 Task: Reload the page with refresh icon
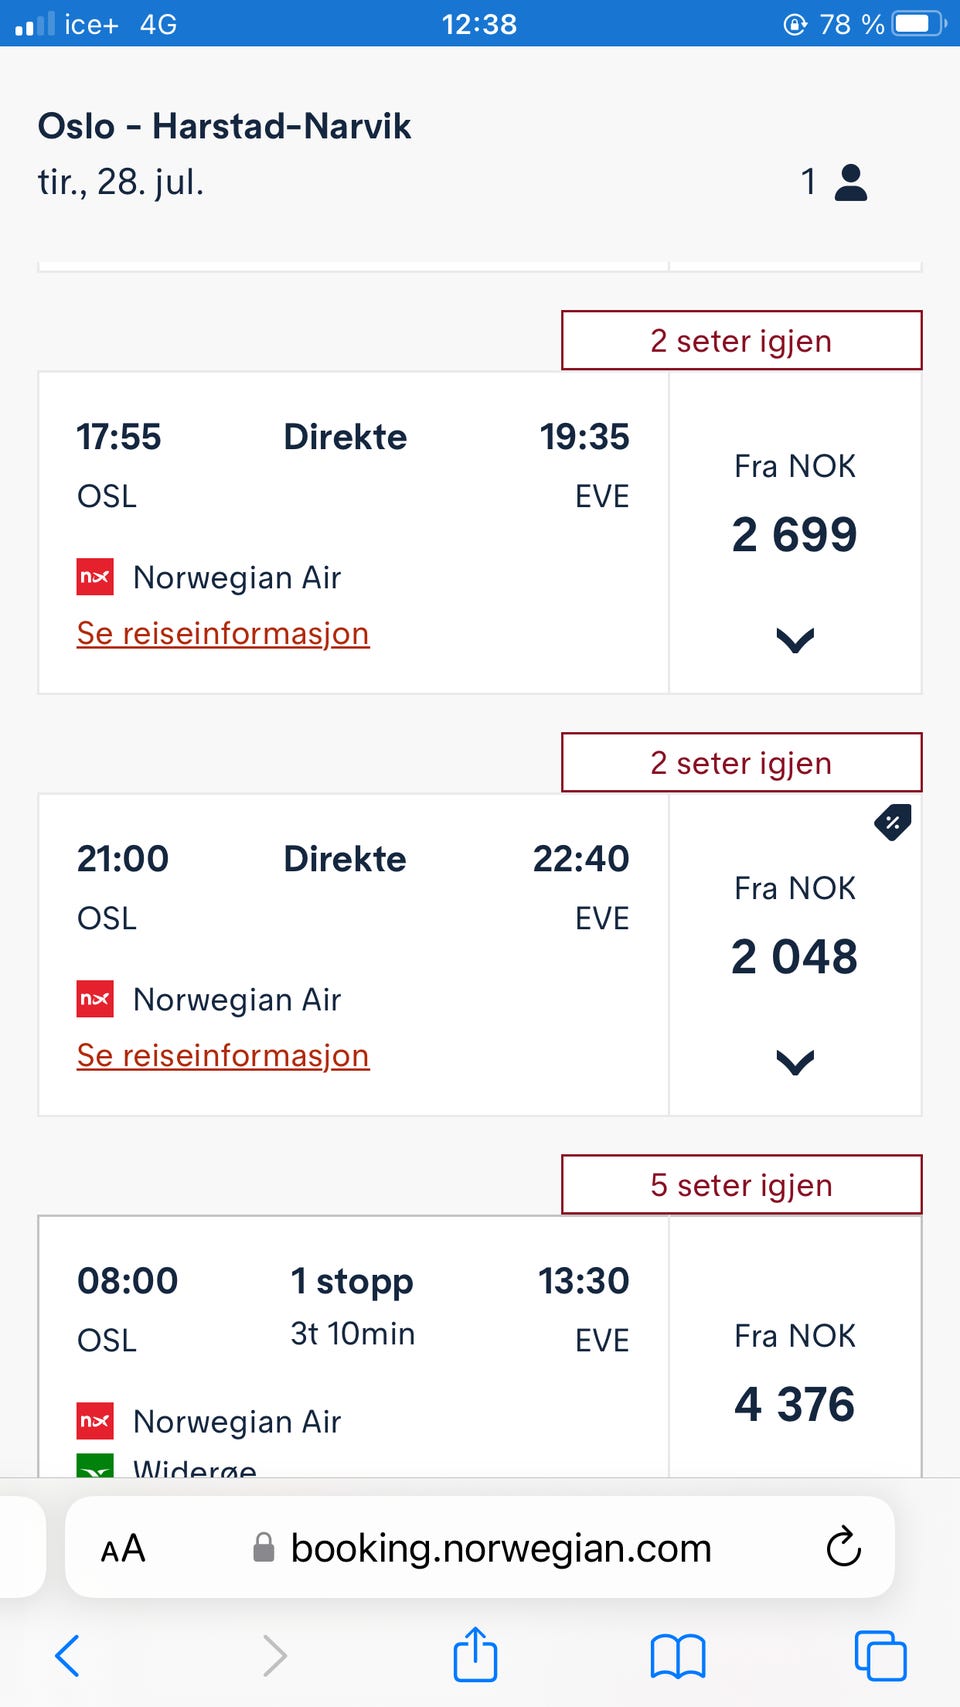click(843, 1546)
